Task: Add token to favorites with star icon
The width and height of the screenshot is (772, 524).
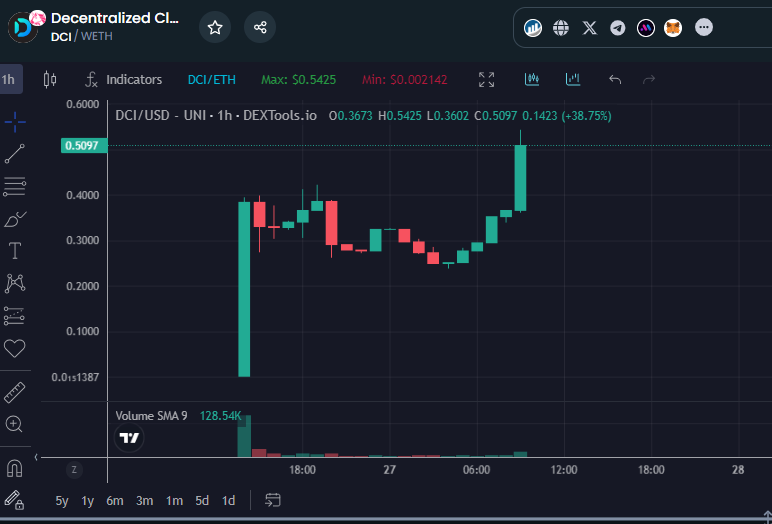Action: coord(215,27)
